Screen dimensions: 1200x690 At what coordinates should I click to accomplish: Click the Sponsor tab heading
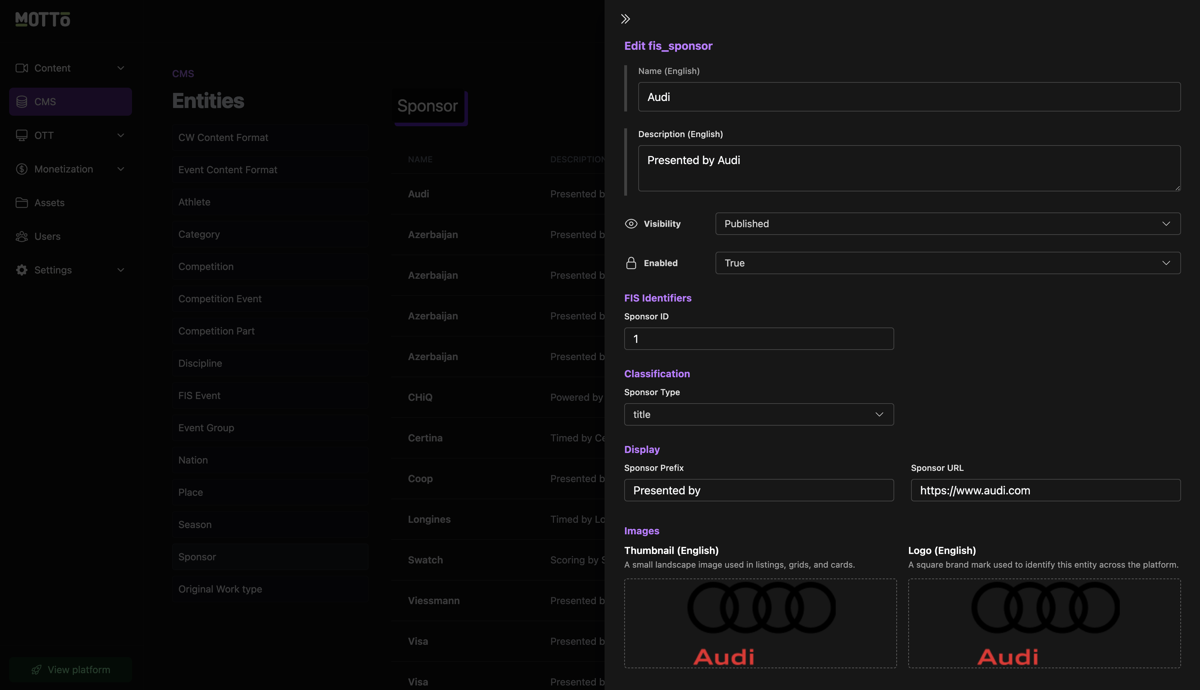coord(428,106)
